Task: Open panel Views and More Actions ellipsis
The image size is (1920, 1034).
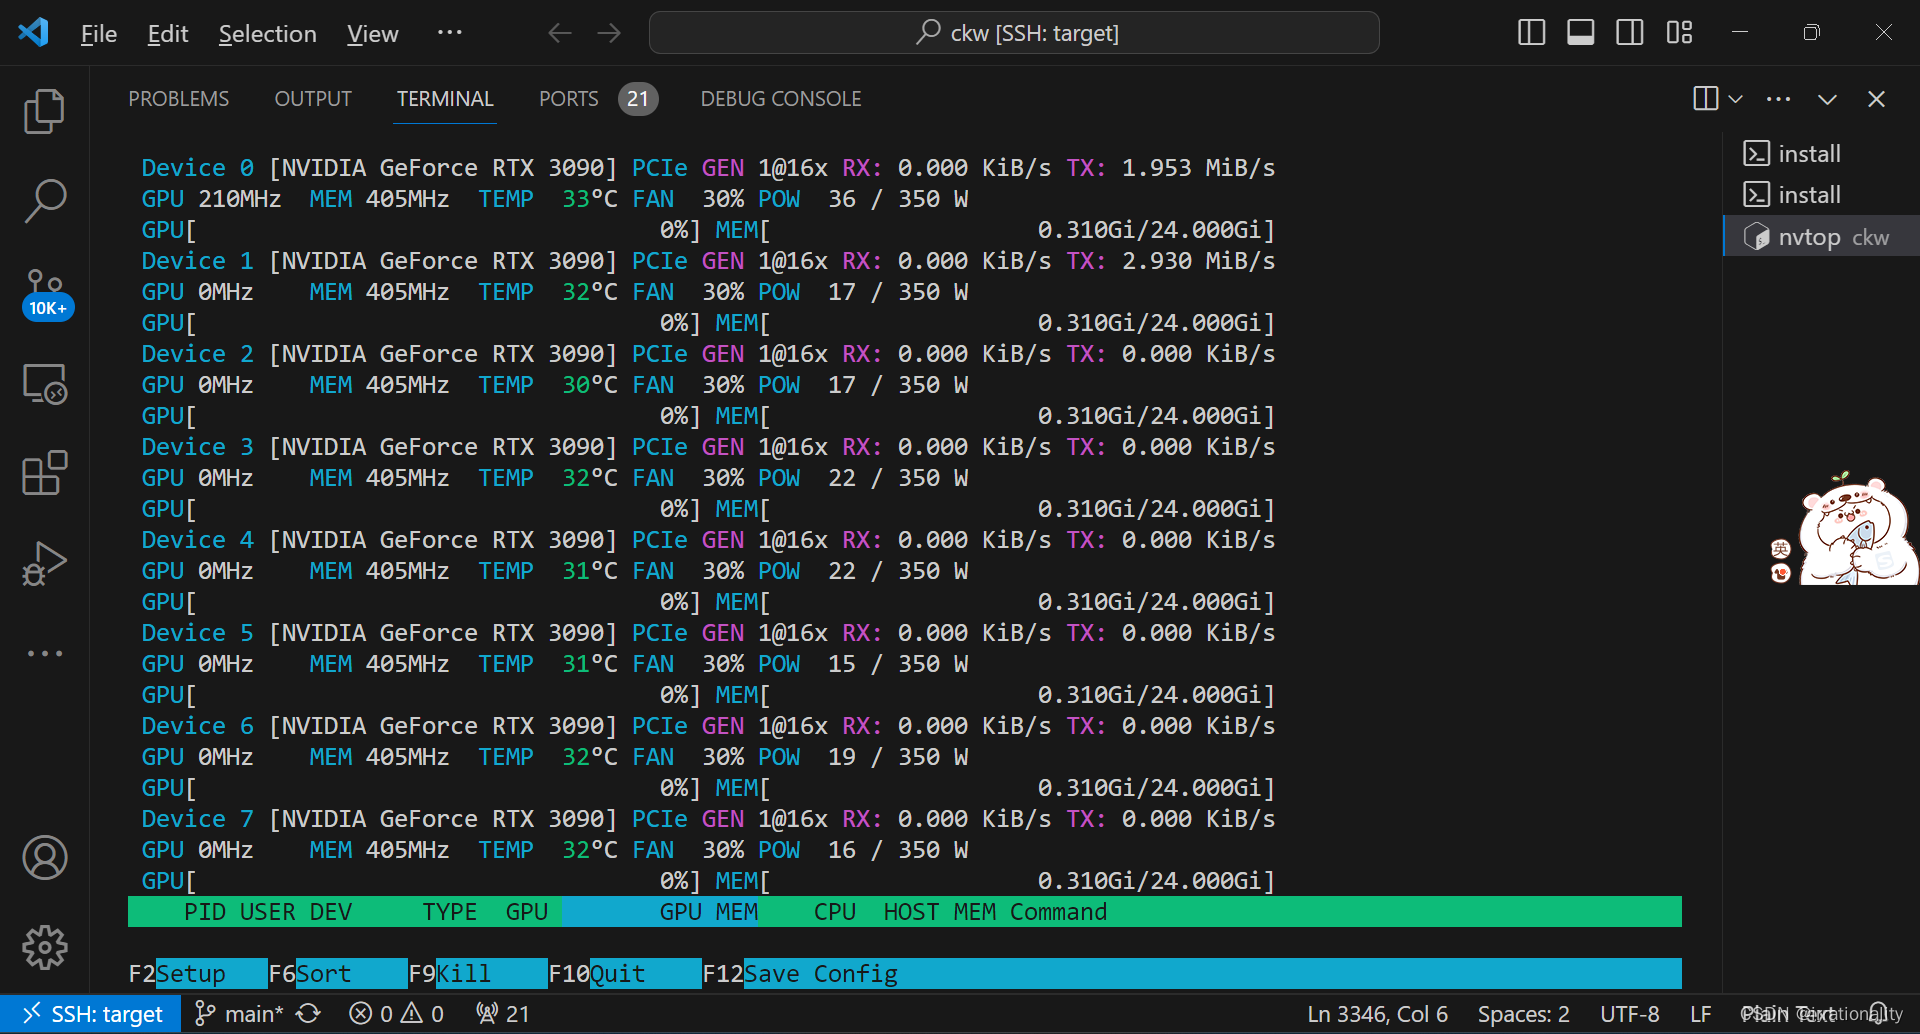Action: tap(1778, 99)
